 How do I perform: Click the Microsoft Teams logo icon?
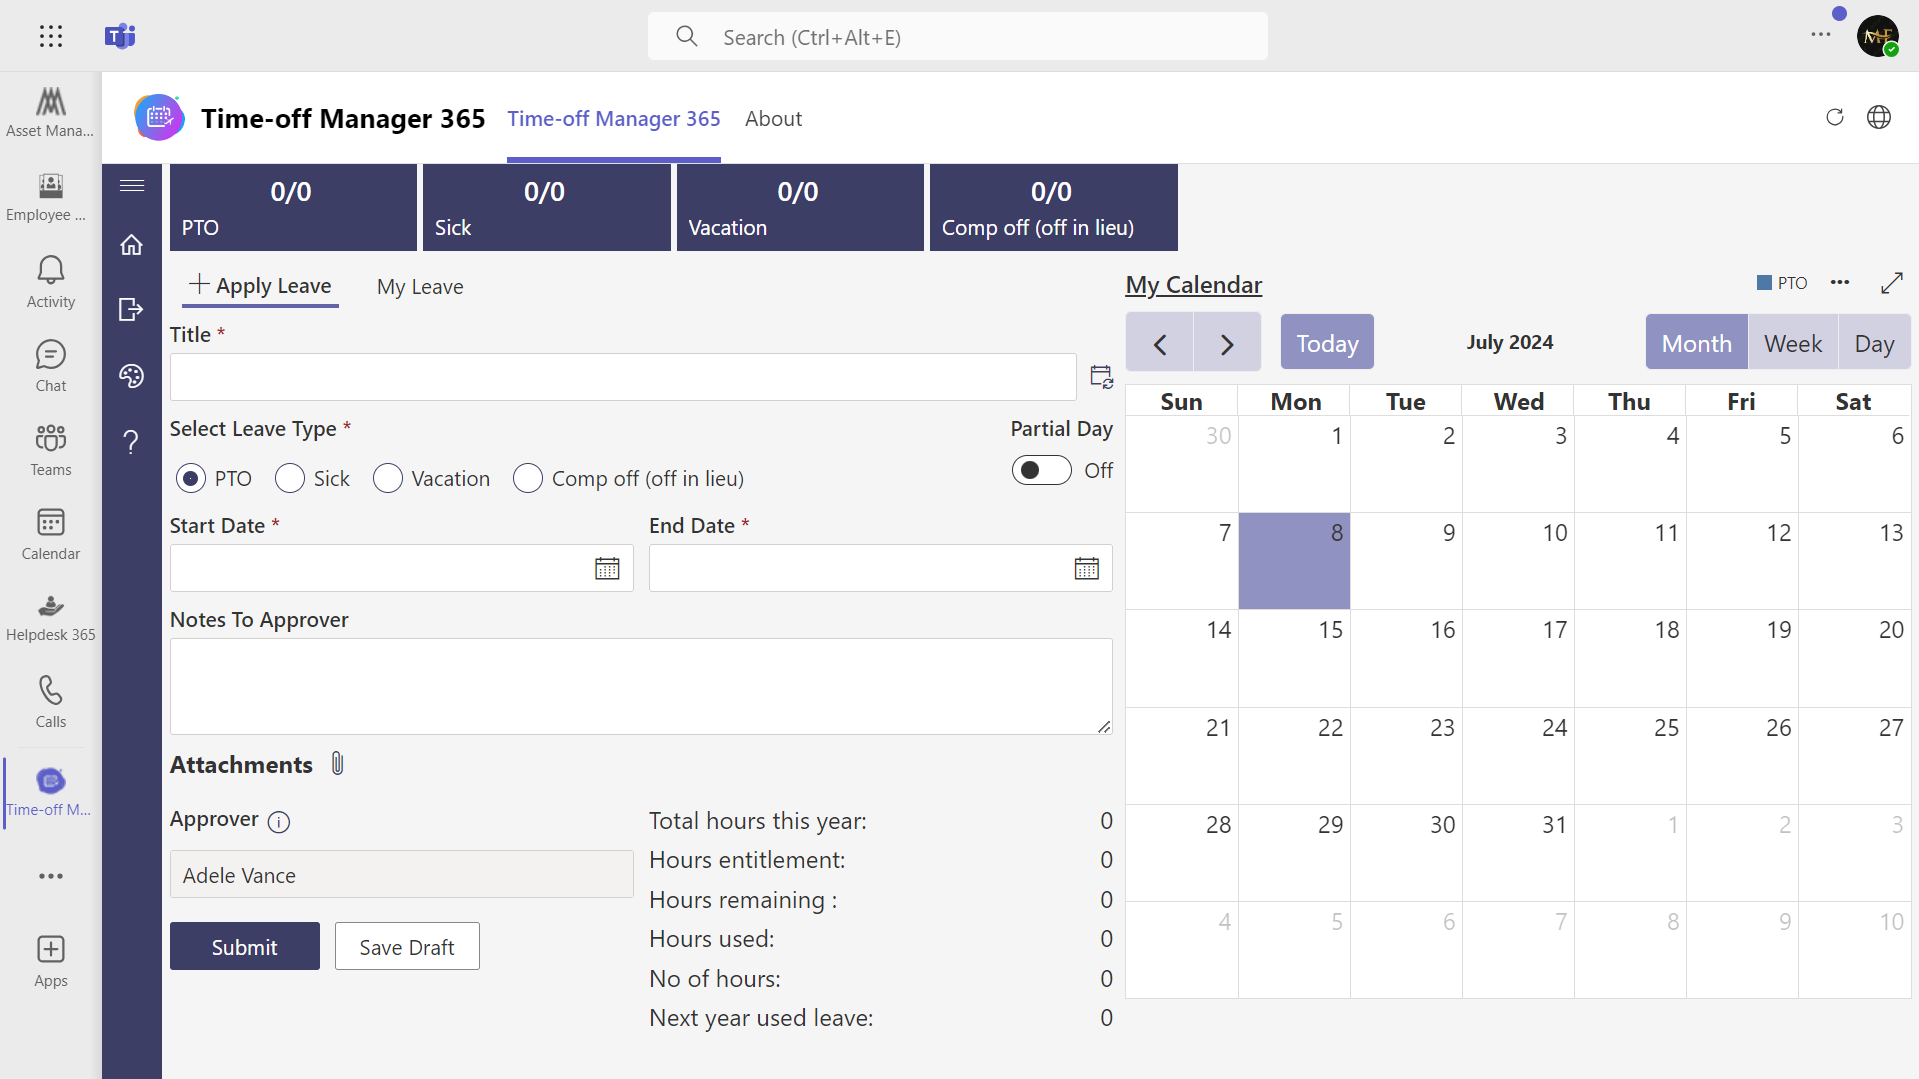point(120,37)
